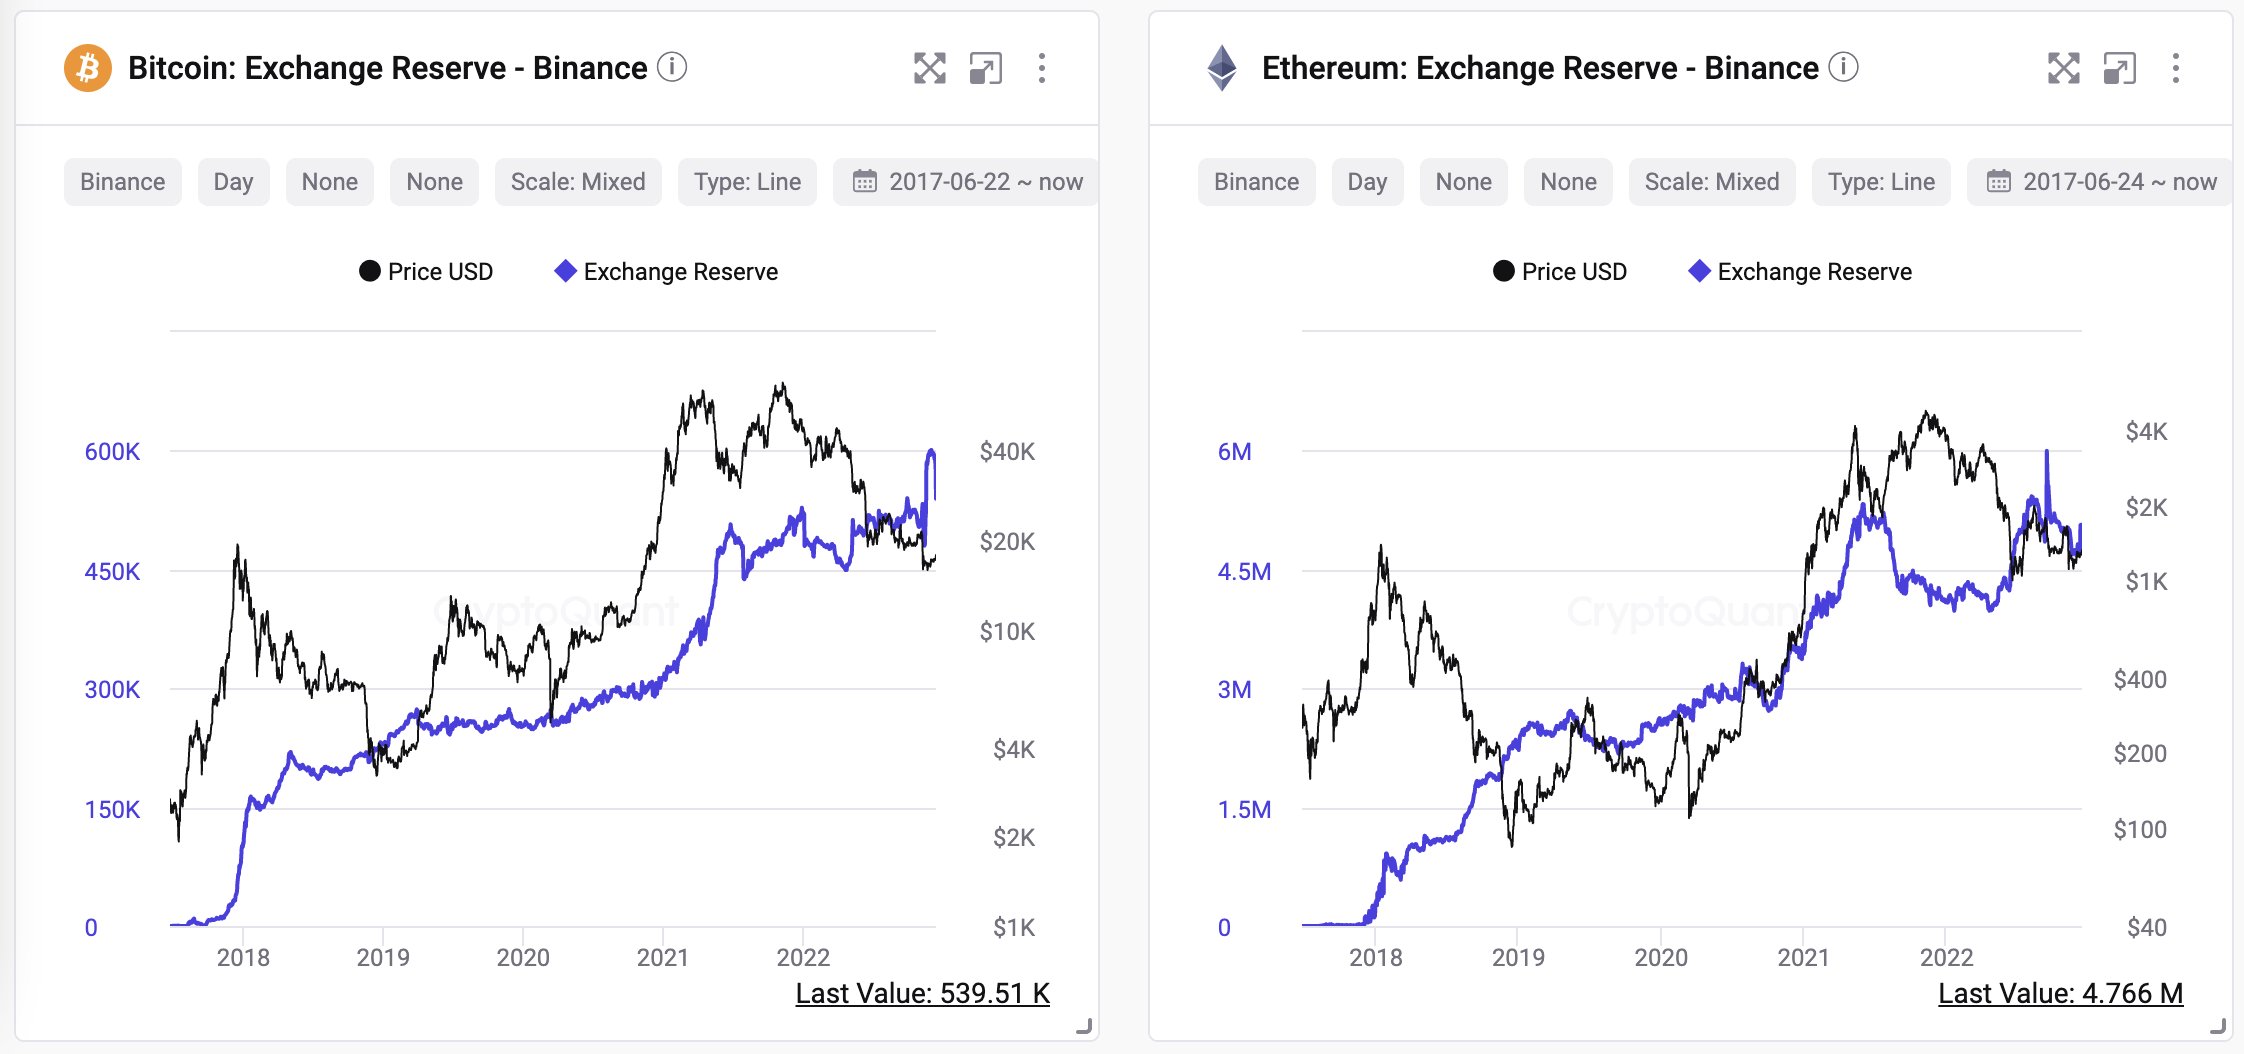The height and width of the screenshot is (1054, 2244).
Task: Open the Bitcoin chart options menu
Action: point(1042,69)
